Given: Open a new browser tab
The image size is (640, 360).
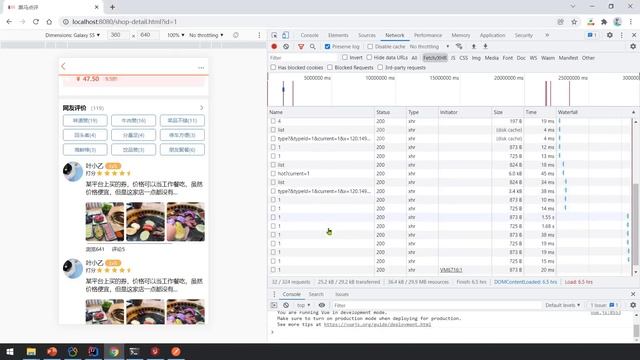Looking at the screenshot, I should (x=112, y=7).
